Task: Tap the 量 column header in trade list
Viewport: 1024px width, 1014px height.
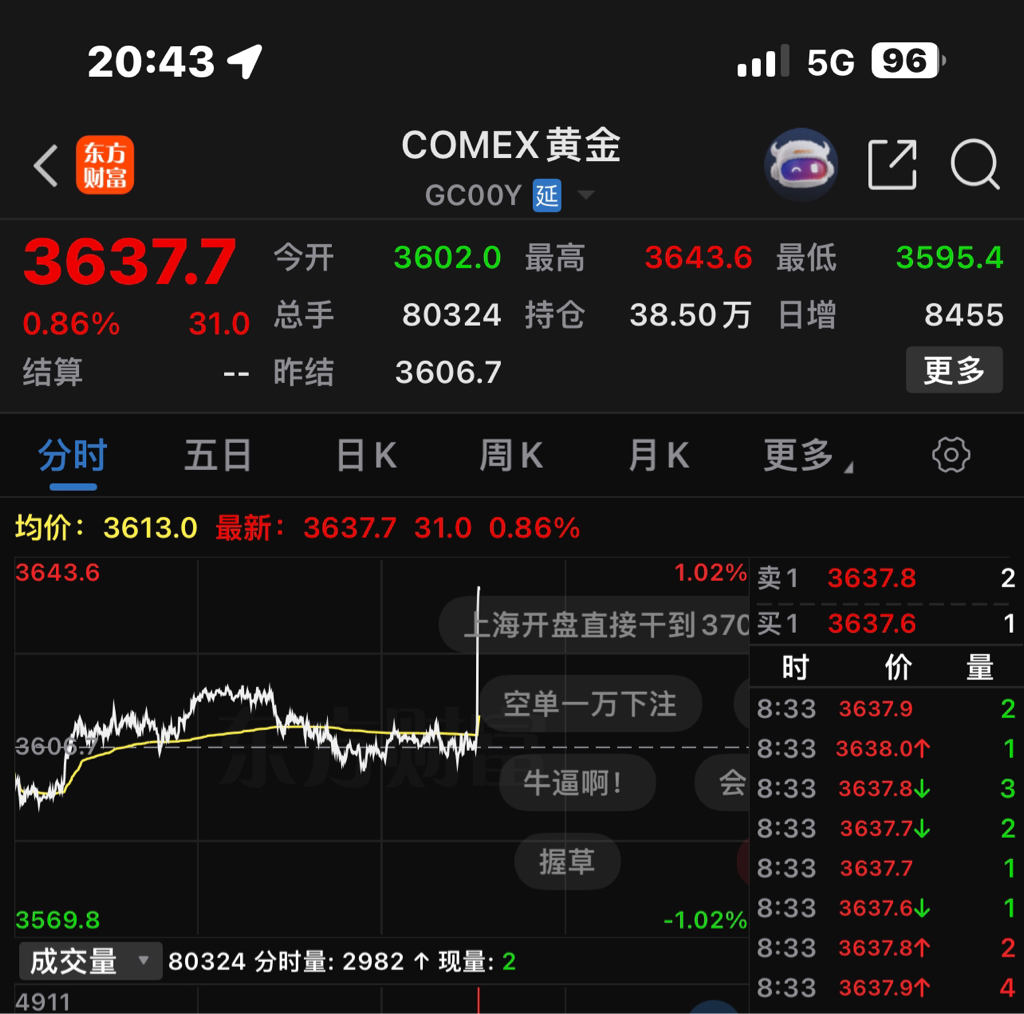Action: click(980, 667)
